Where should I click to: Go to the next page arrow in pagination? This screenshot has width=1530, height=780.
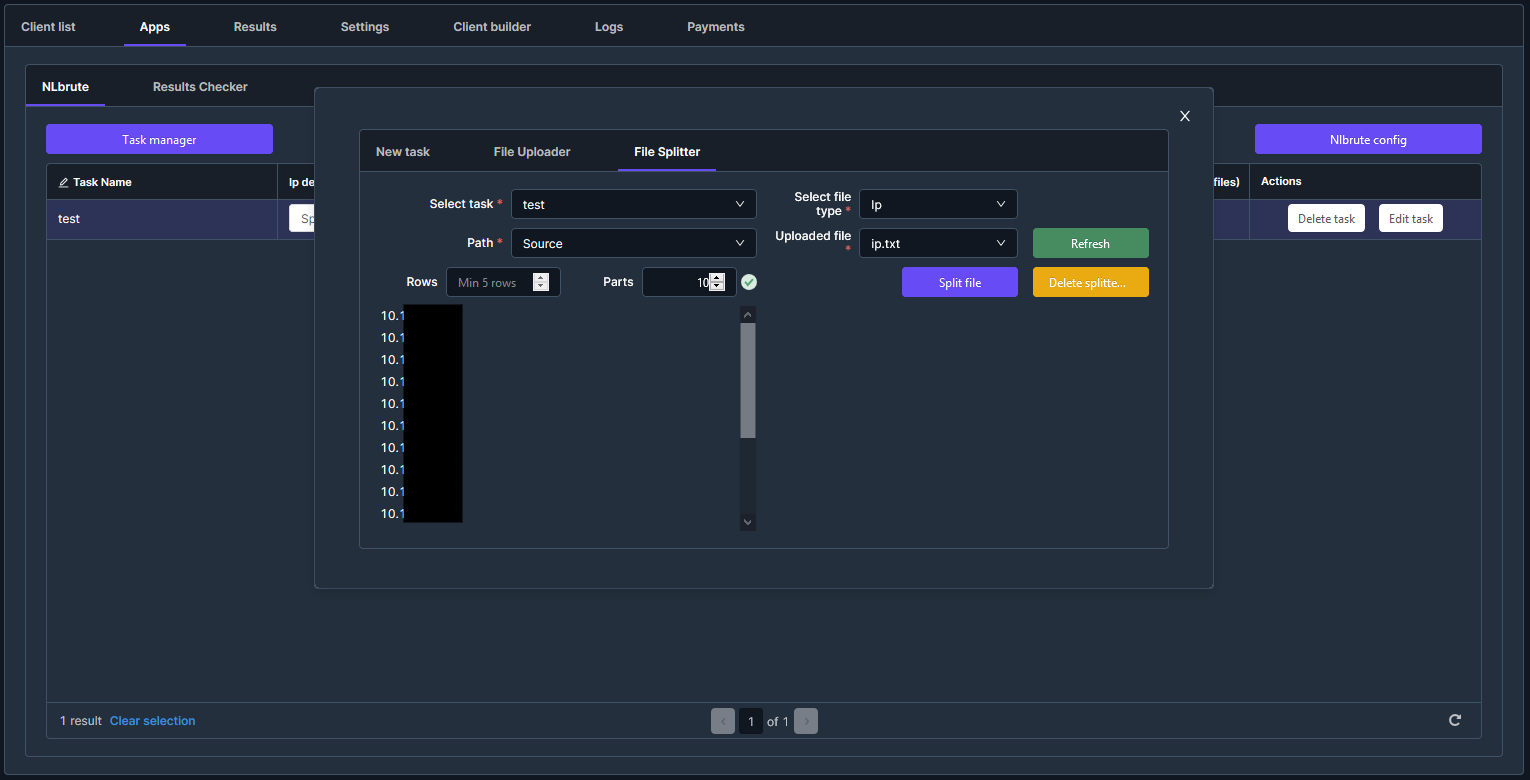[x=806, y=721]
